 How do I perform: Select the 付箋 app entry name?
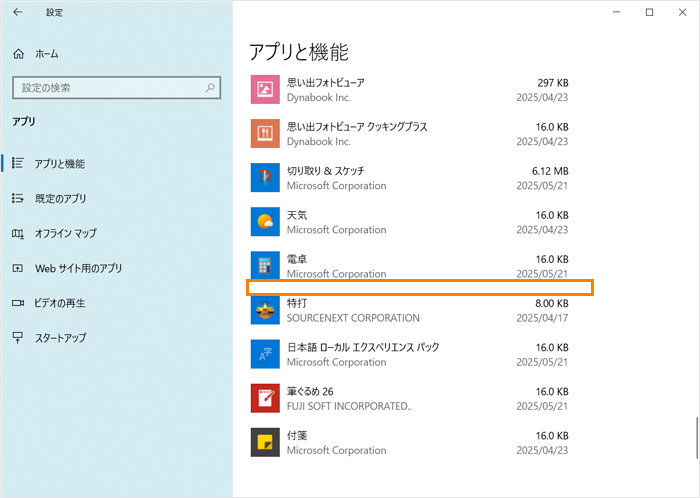click(297, 436)
